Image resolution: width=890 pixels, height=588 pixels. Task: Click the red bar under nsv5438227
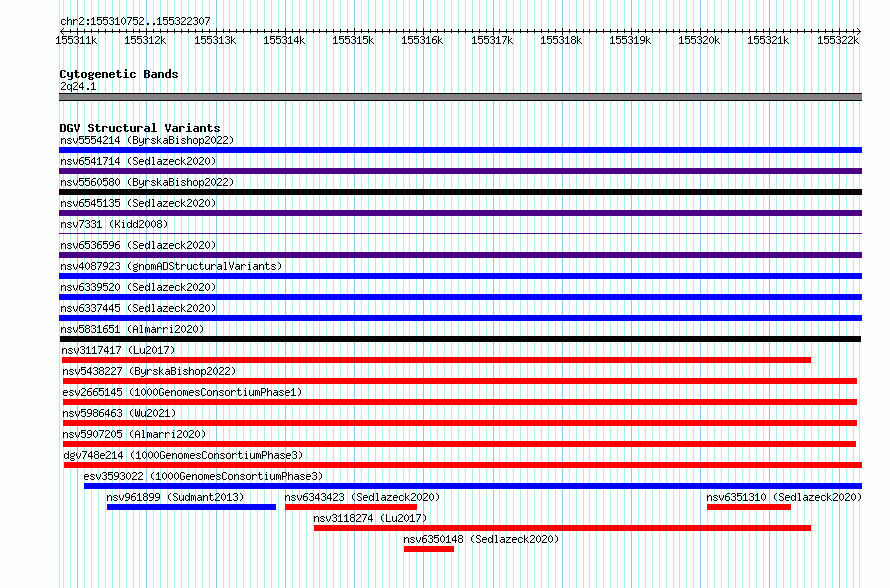tap(460, 381)
